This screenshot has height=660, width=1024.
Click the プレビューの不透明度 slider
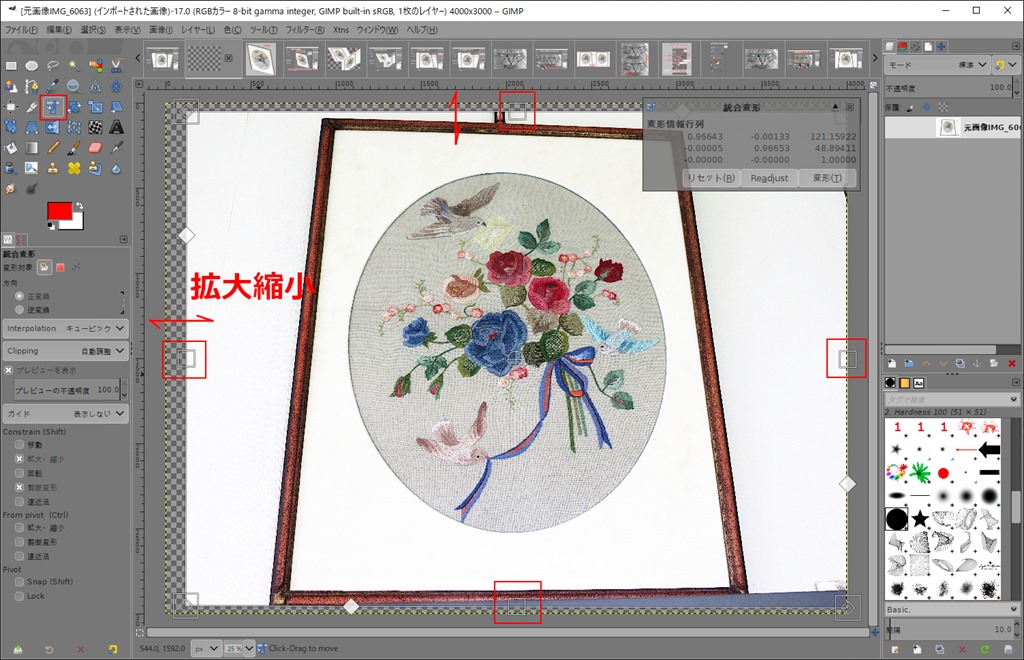coord(67,390)
